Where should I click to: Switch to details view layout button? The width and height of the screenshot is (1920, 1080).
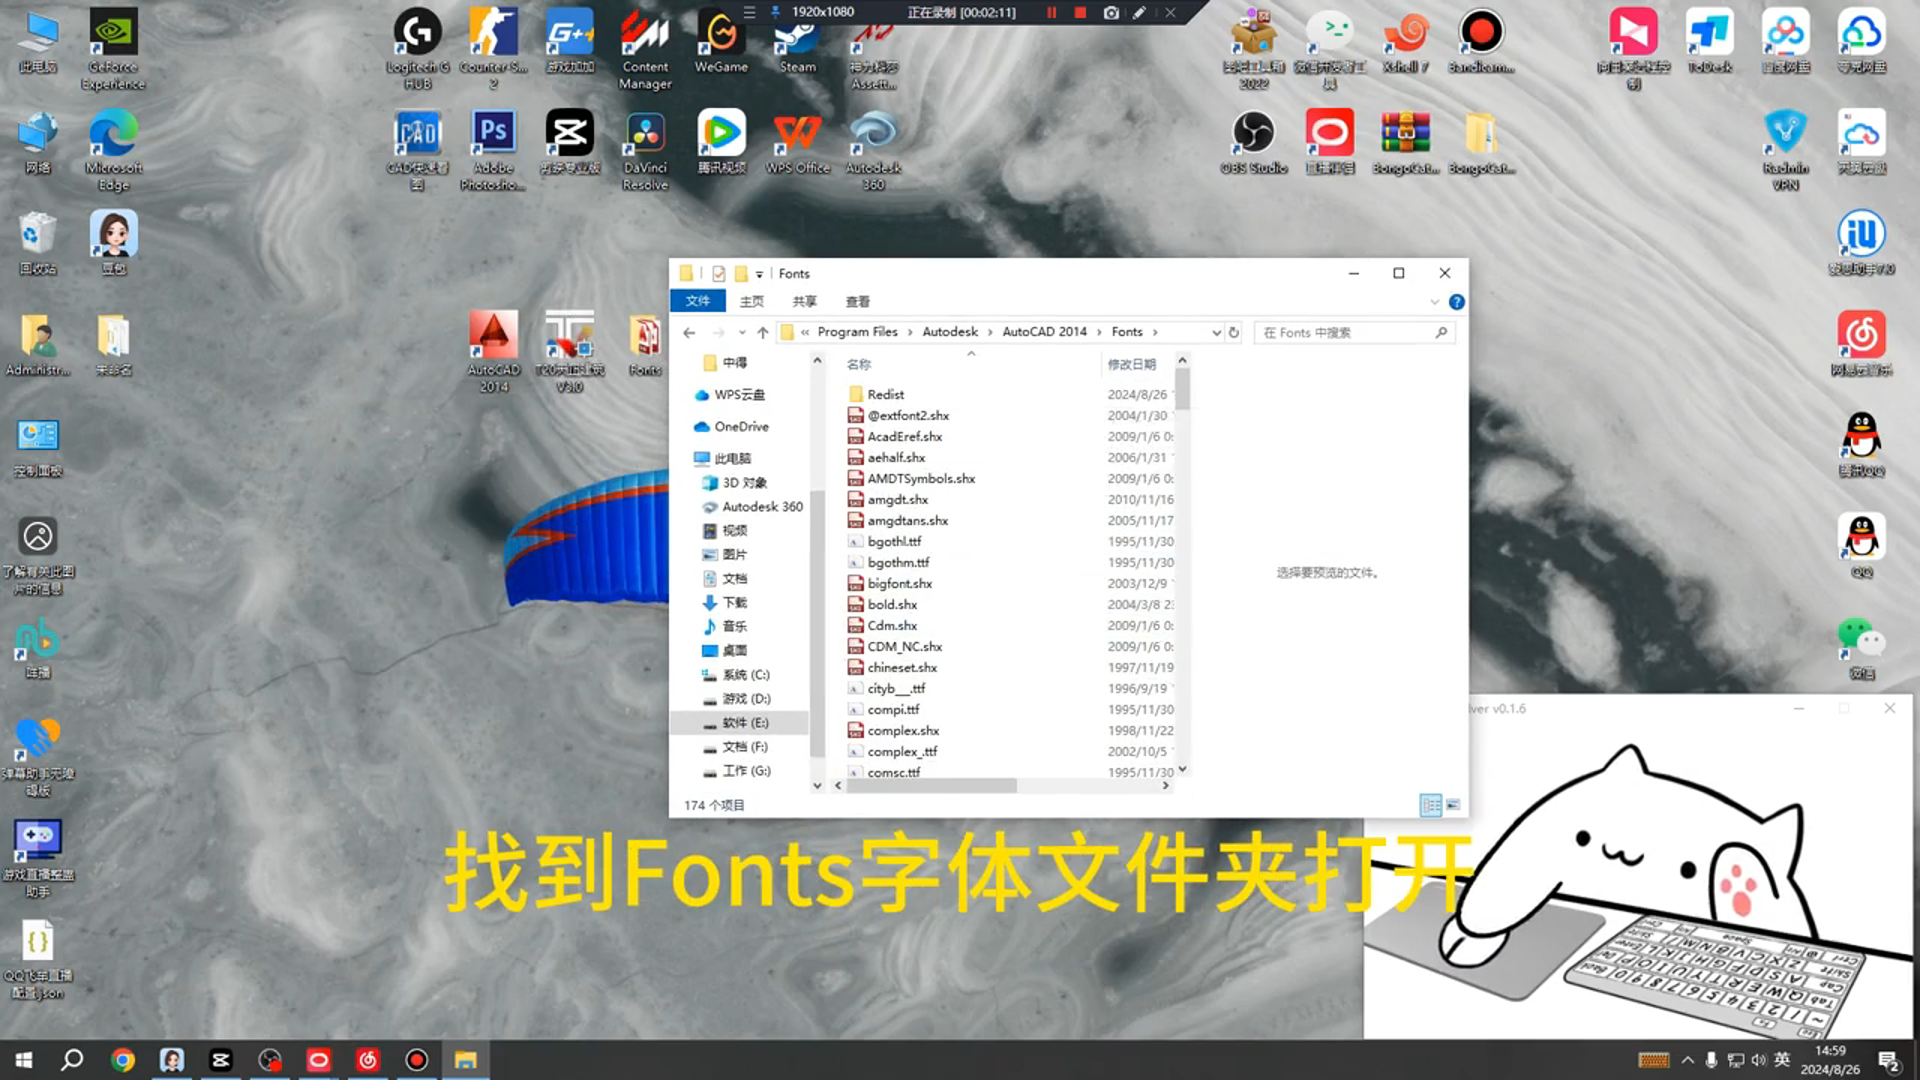(x=1430, y=805)
